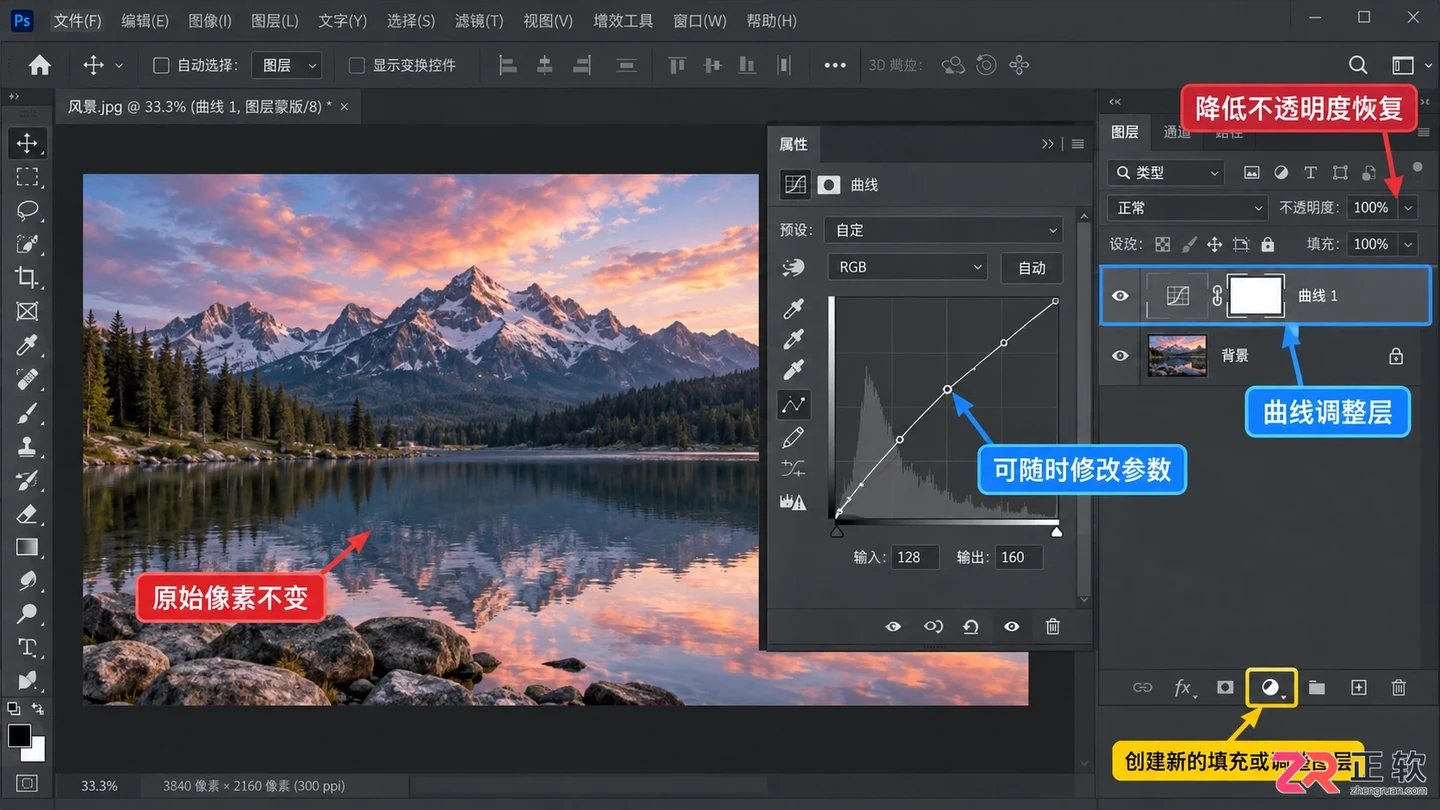The image size is (1440, 810).
Task: Activate the Clone Stamp tool
Action: click(x=27, y=447)
